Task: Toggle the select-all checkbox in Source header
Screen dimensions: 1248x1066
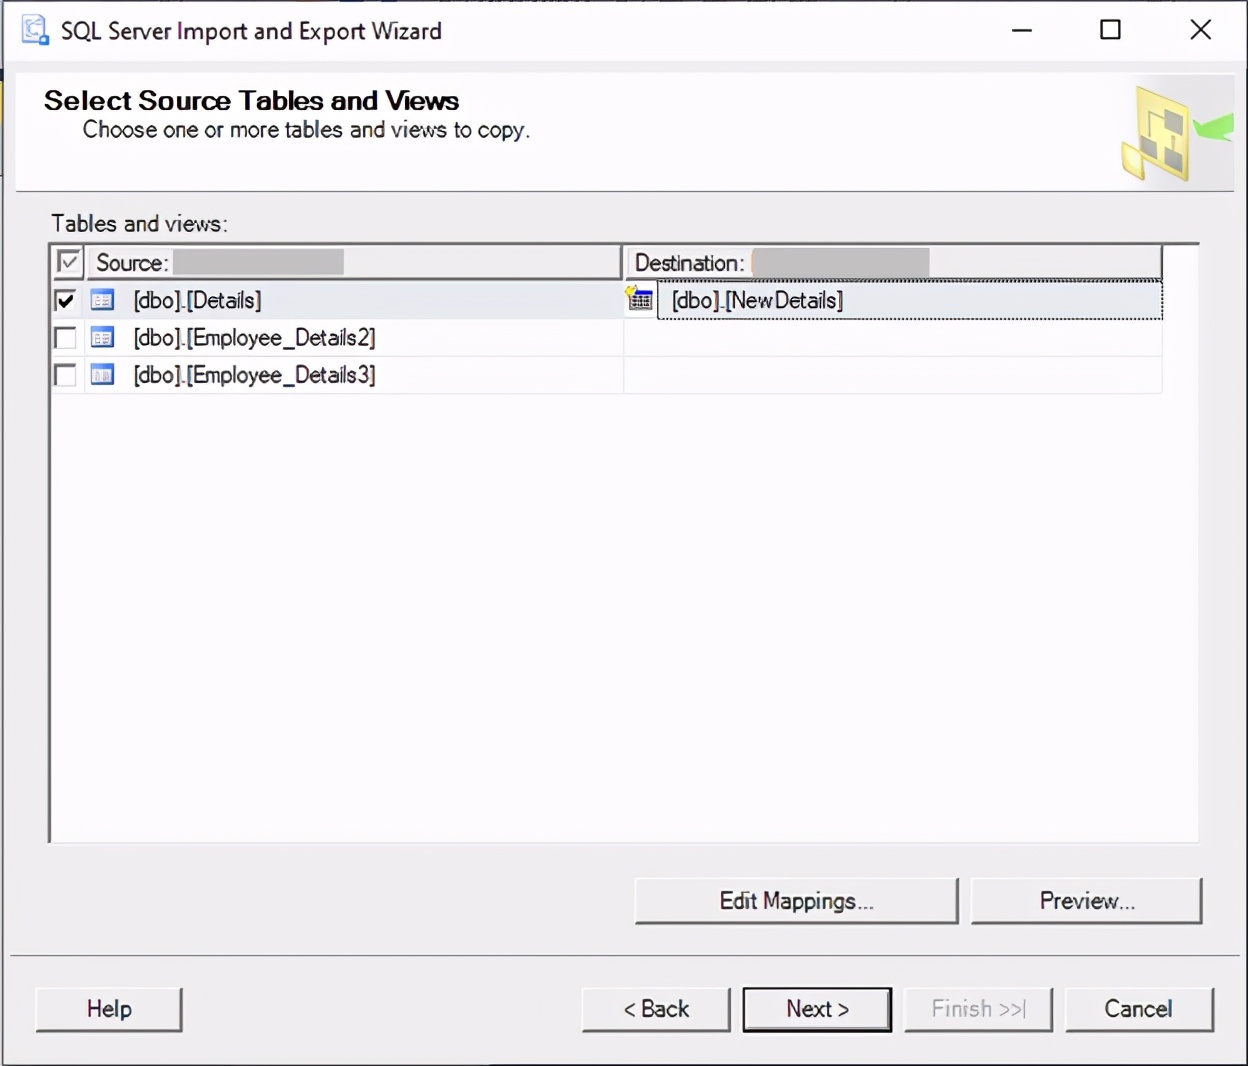Action: (x=68, y=262)
